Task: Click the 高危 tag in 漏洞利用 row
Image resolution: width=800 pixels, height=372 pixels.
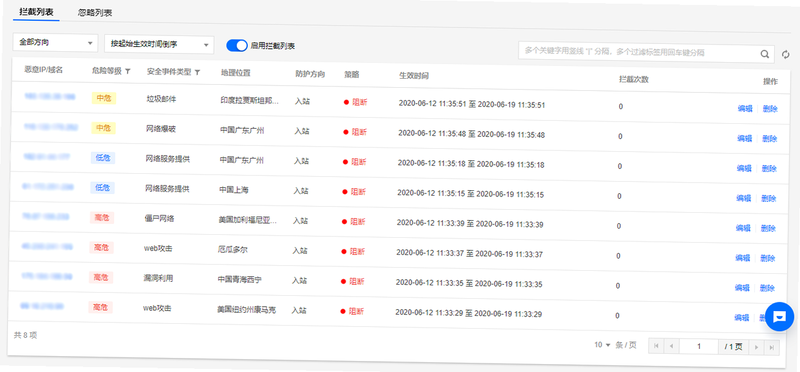Action: point(101,278)
